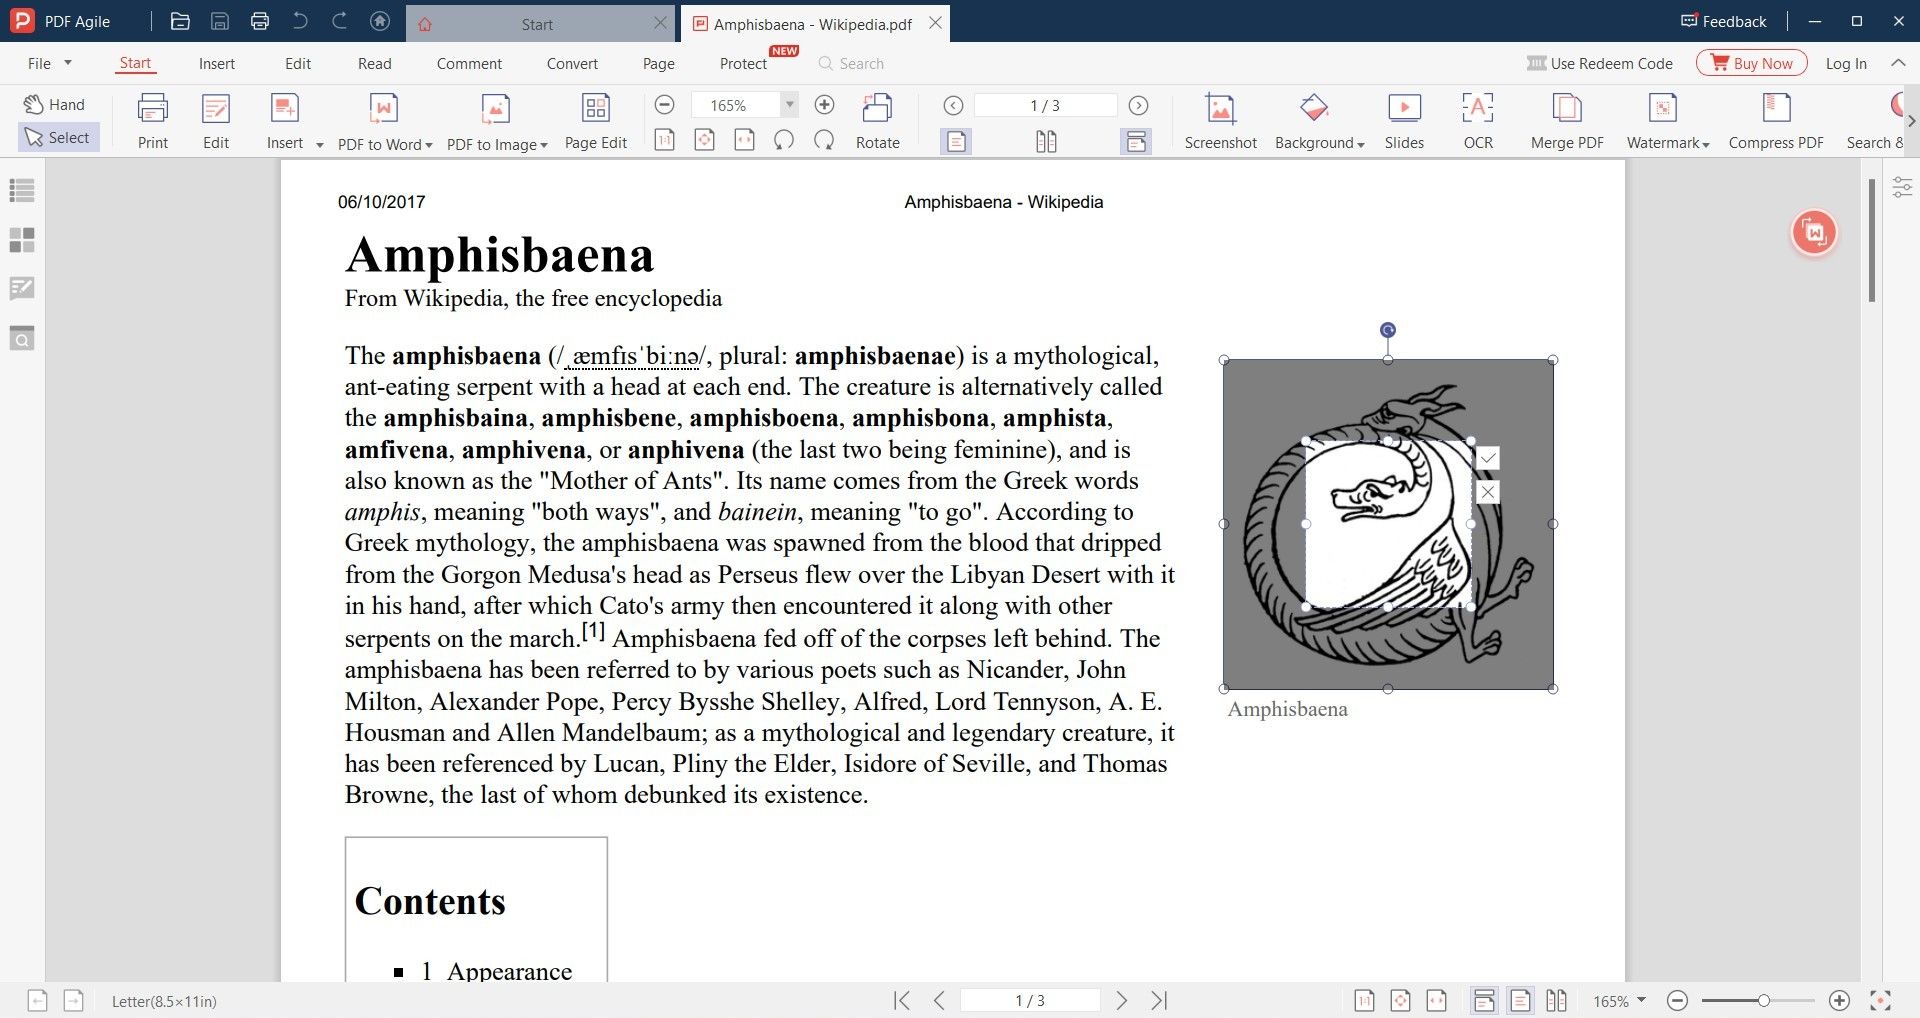The image size is (1920, 1018).
Task: Open the 165% zoom level dropdown in ribbon
Action: [x=789, y=105]
